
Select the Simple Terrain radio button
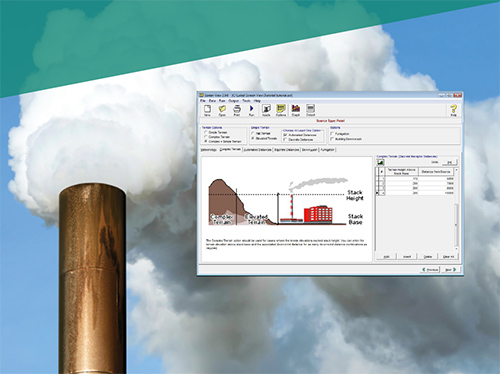pos(206,132)
